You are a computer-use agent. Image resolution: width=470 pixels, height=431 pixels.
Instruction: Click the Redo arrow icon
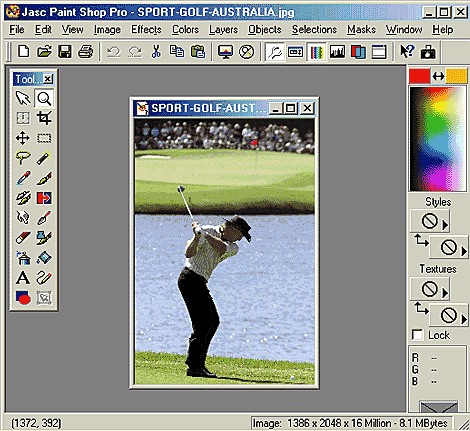click(135, 52)
